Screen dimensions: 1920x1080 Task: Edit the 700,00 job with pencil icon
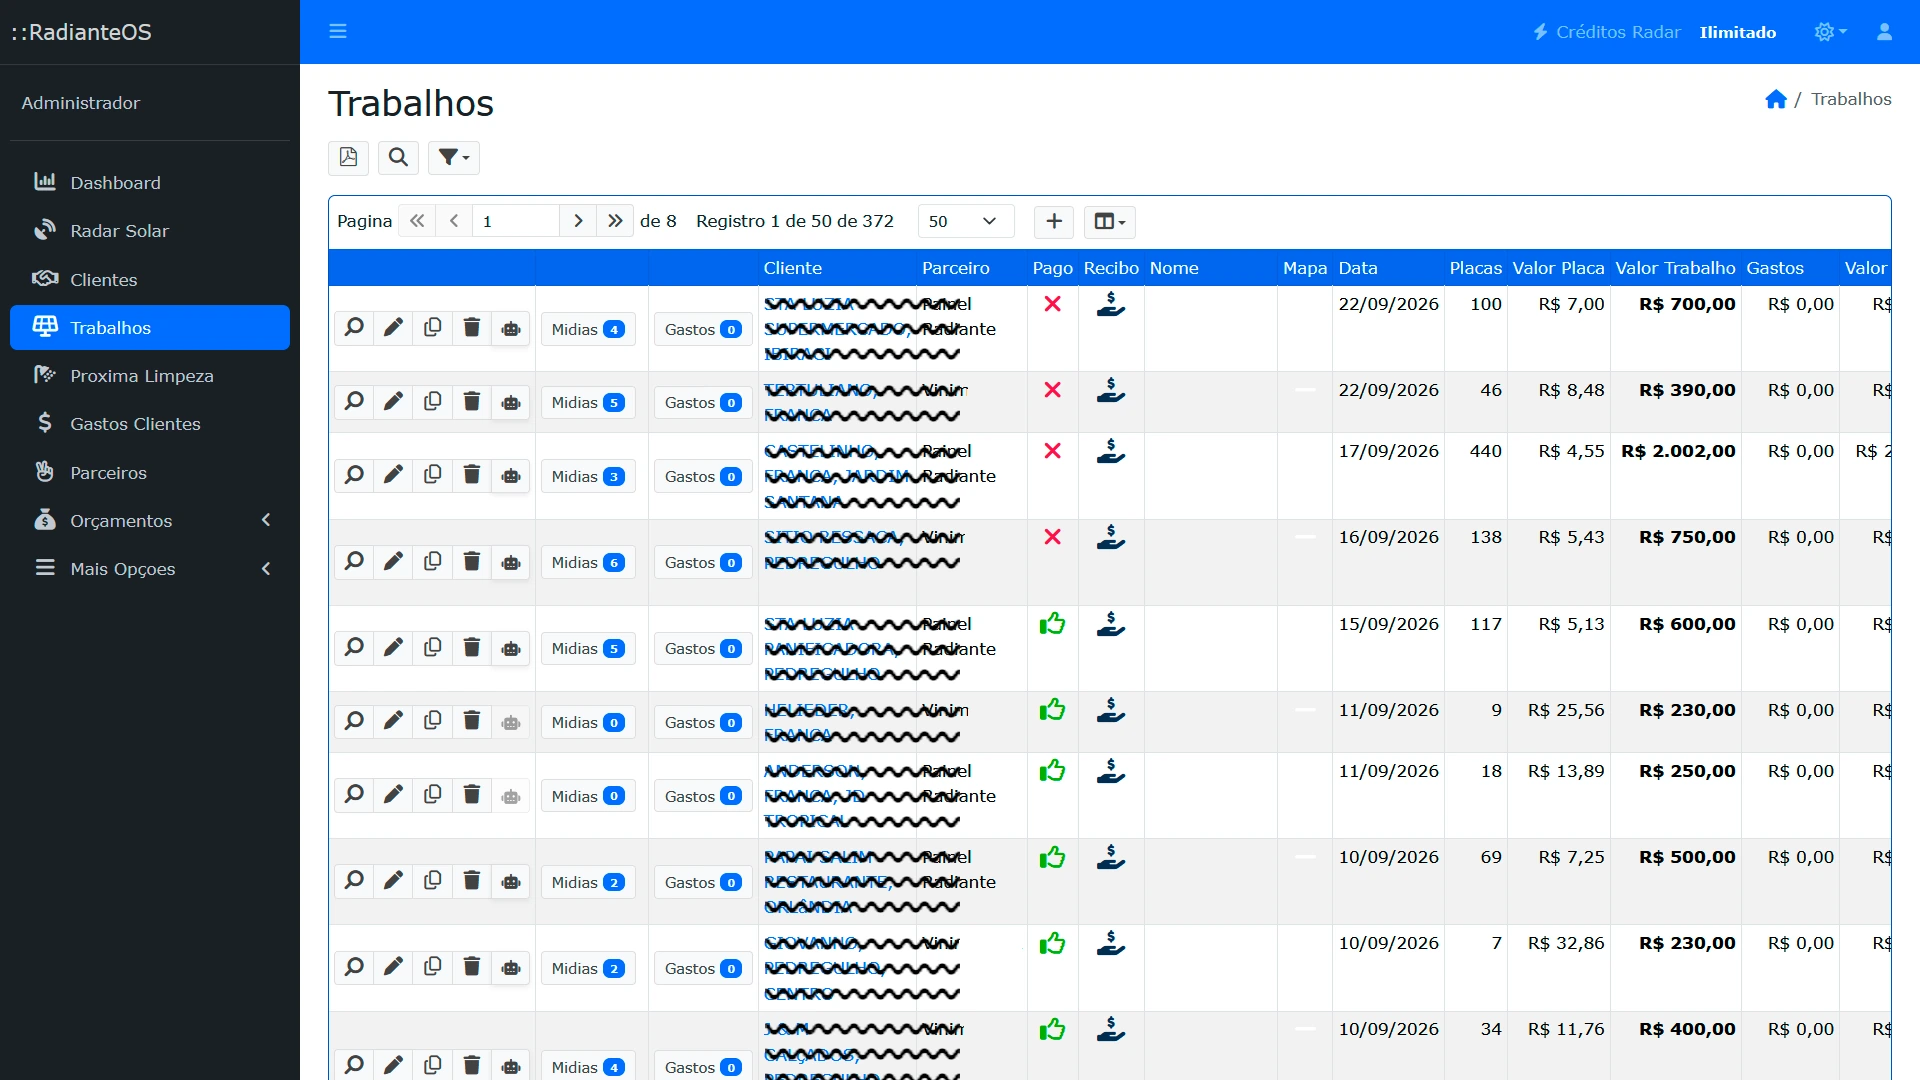point(393,328)
